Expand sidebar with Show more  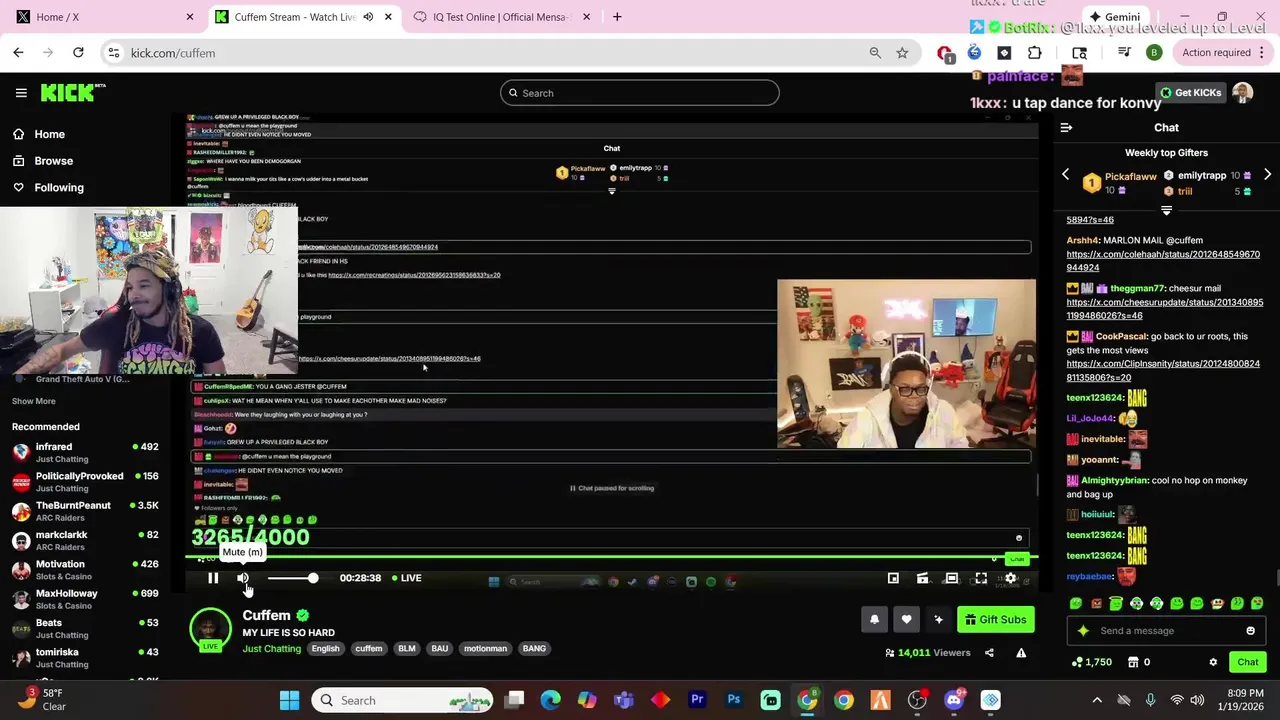tap(33, 401)
